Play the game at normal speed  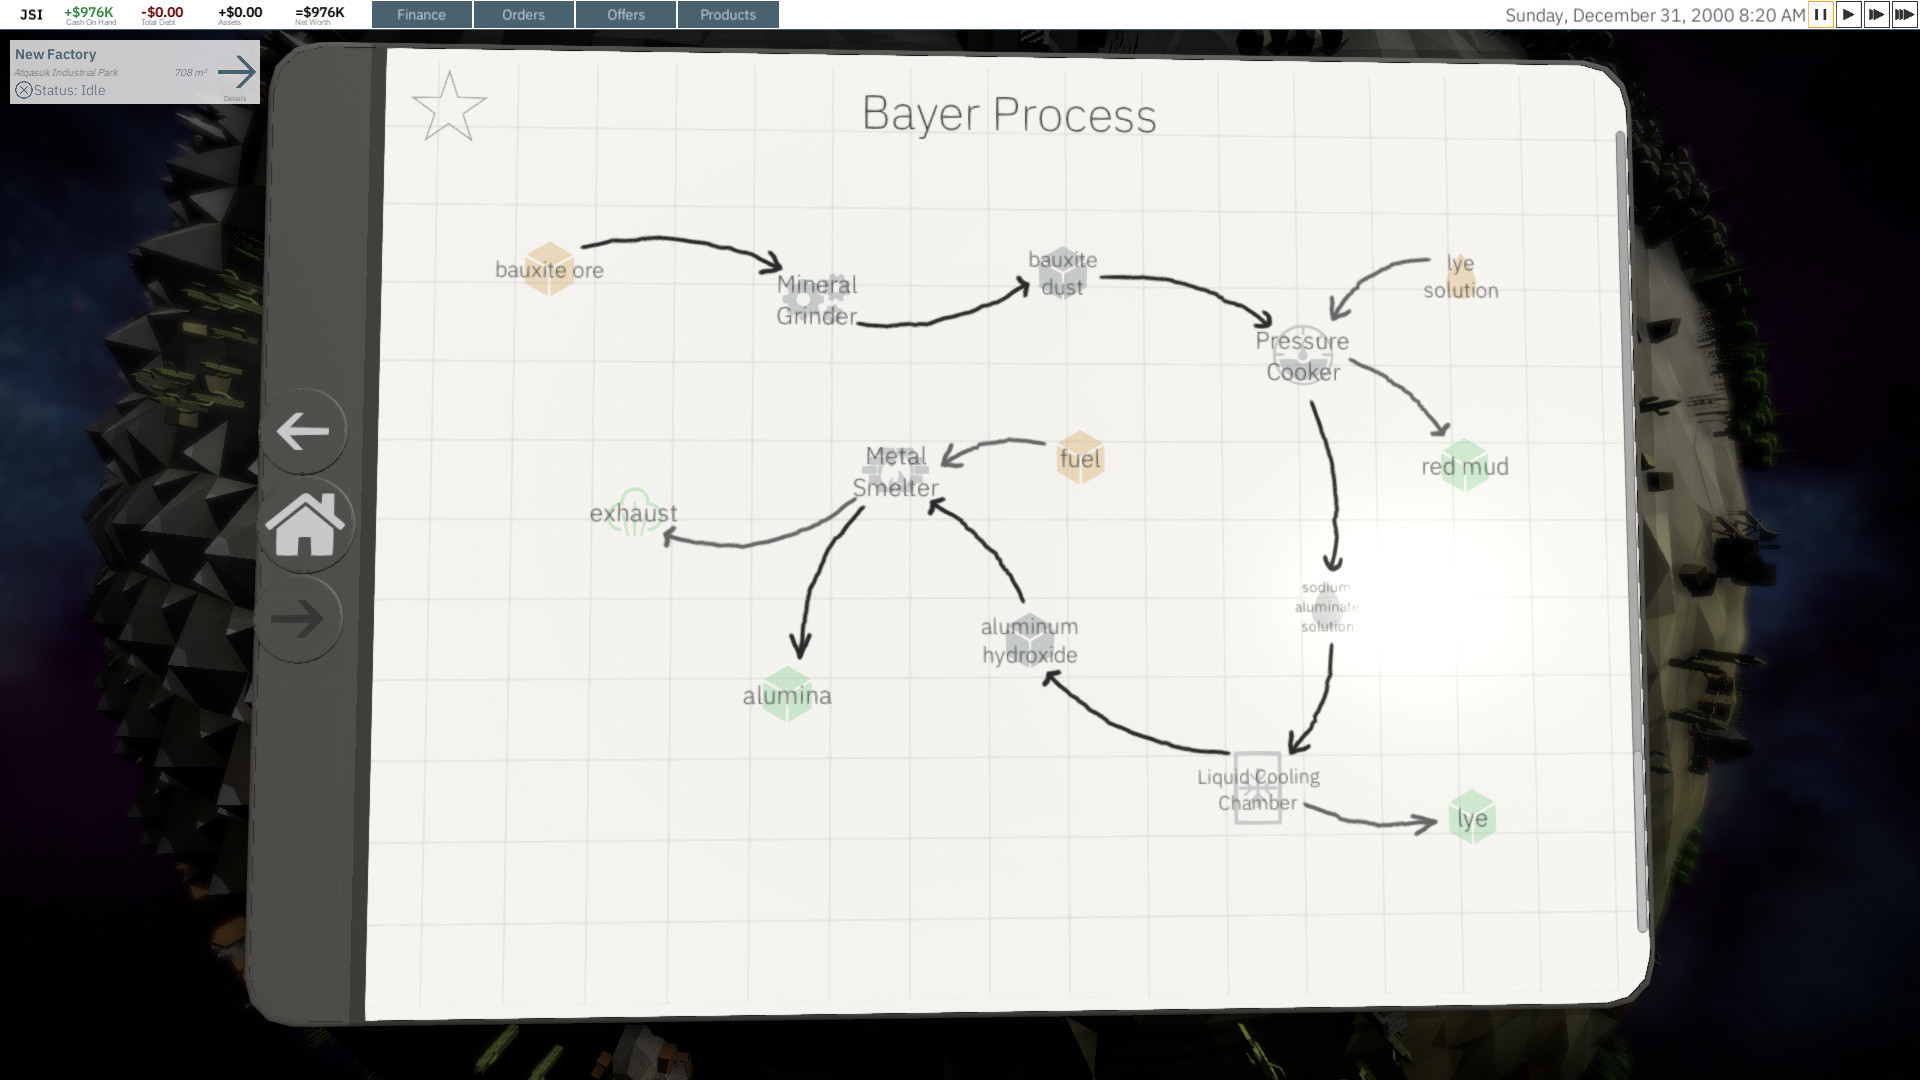tap(1848, 15)
